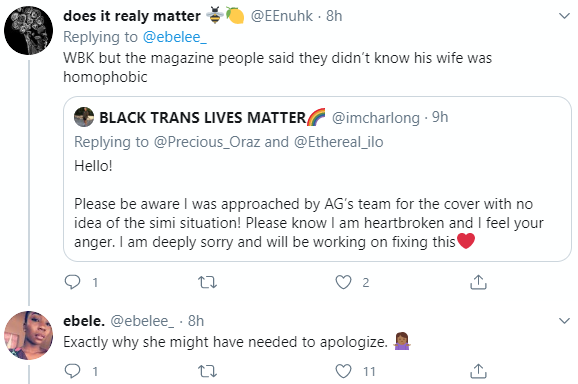Reply to the EEnuhk tweet
The height and width of the screenshot is (384, 578).
72,282
